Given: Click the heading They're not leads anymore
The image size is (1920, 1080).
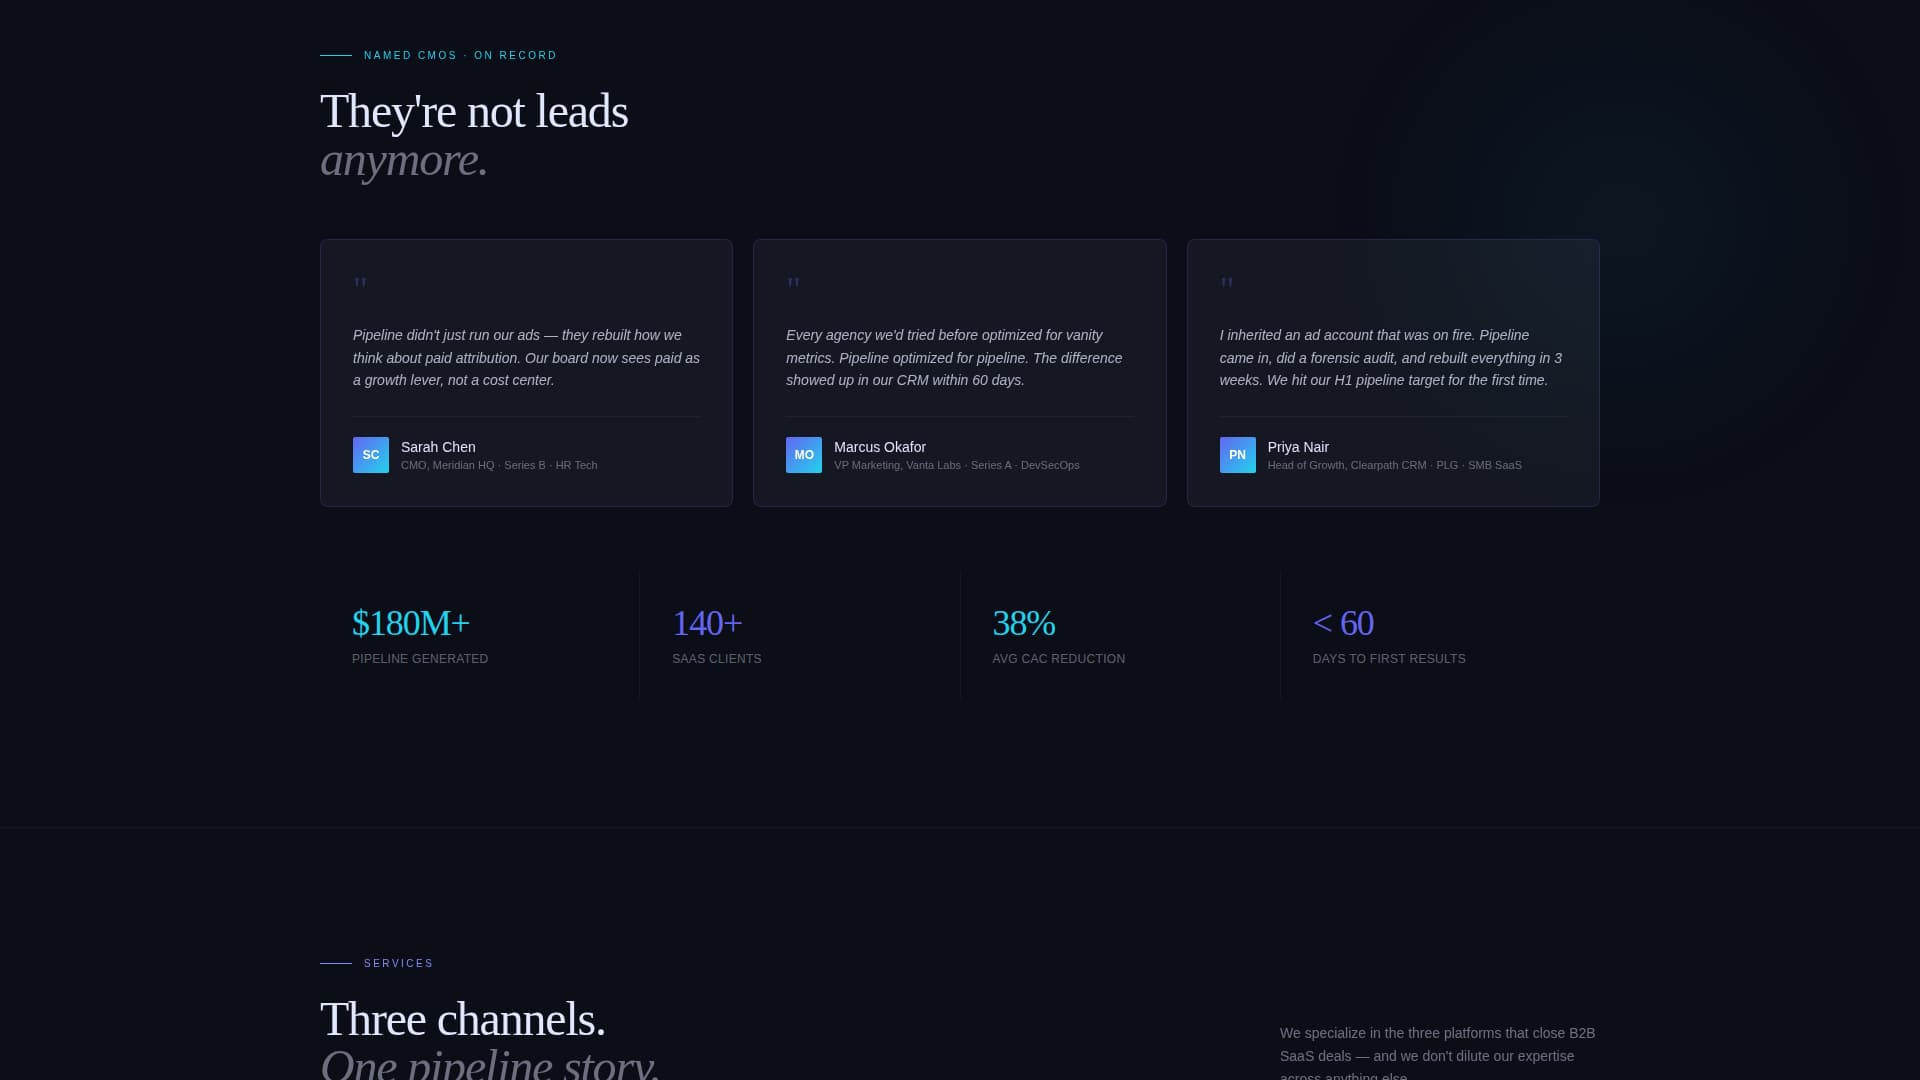Looking at the screenshot, I should click(x=475, y=135).
